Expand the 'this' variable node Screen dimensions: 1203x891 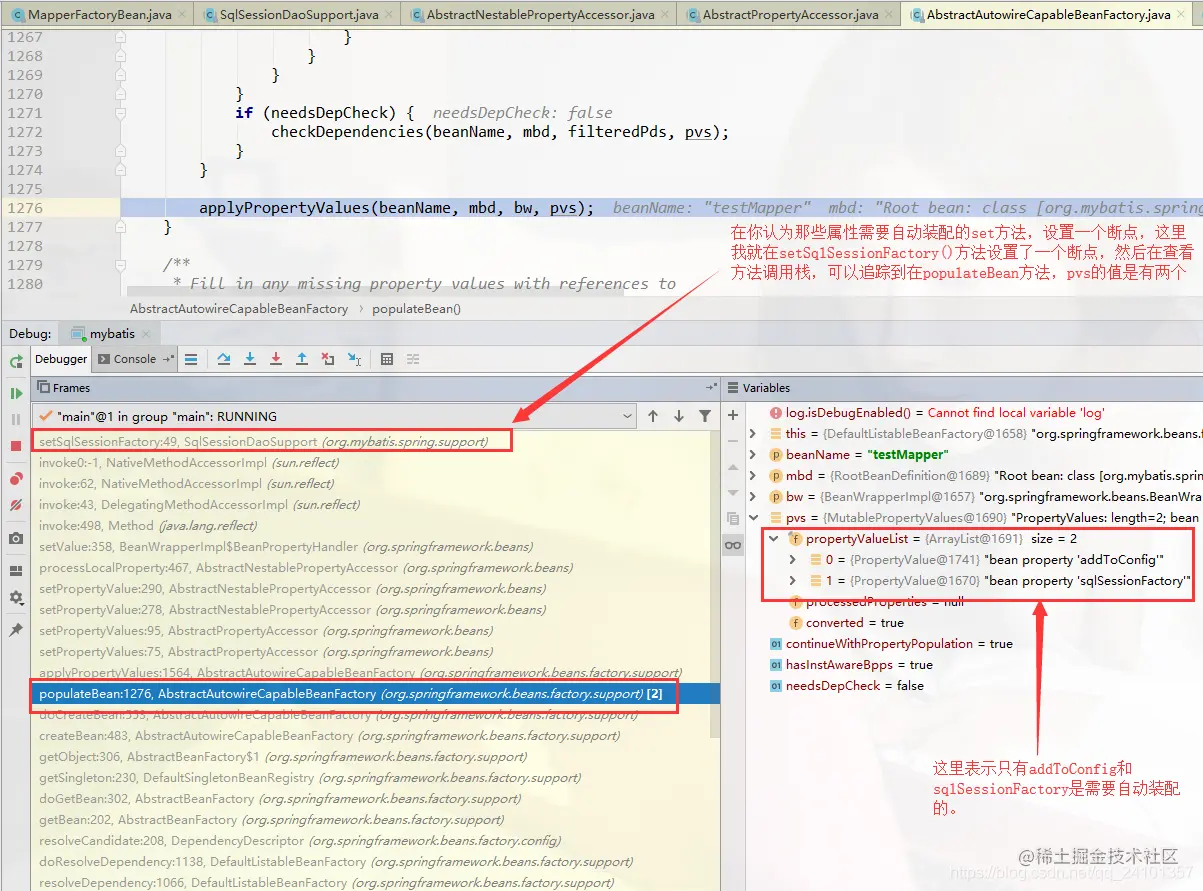[754, 433]
